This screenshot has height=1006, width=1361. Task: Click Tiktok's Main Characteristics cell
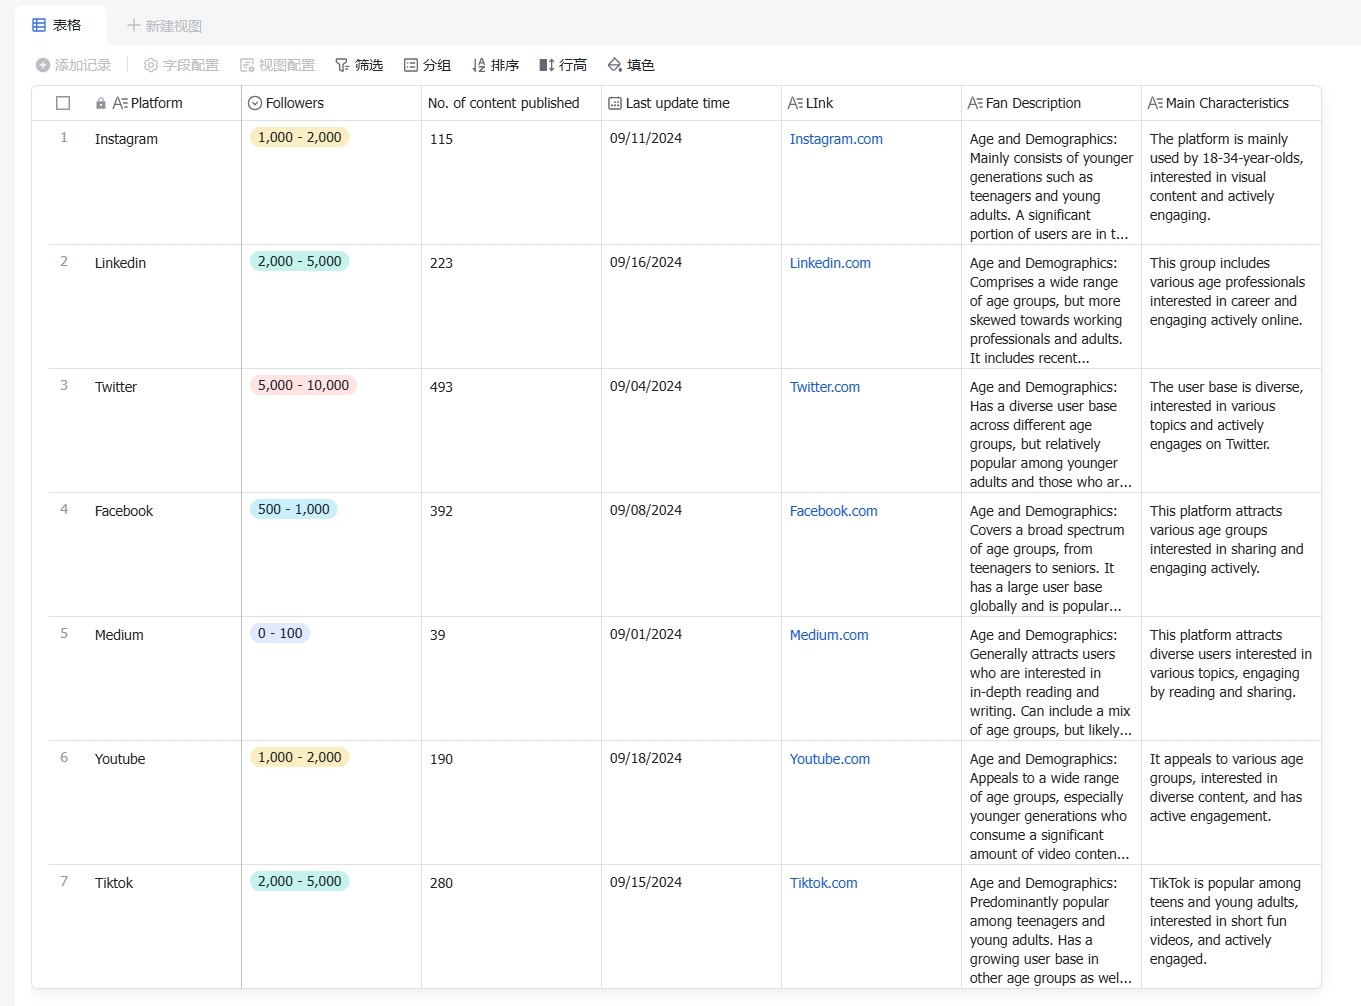[1231, 926]
